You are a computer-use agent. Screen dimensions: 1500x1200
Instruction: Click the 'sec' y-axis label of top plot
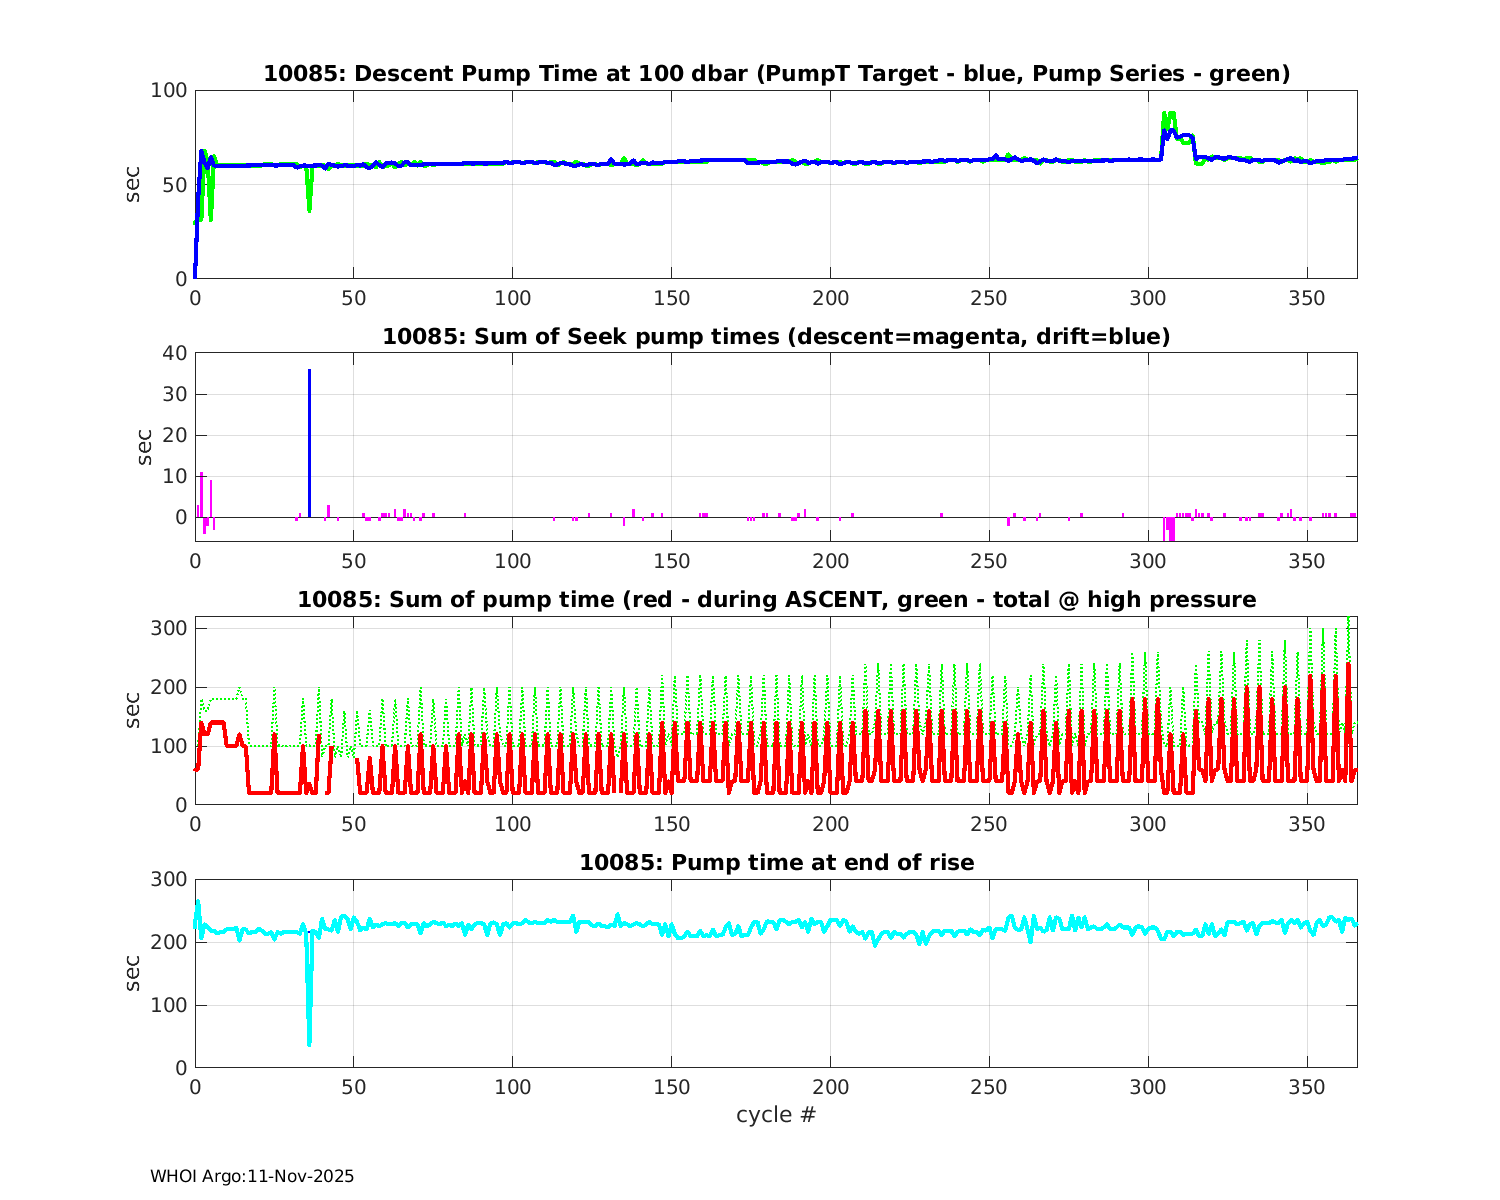[133, 184]
